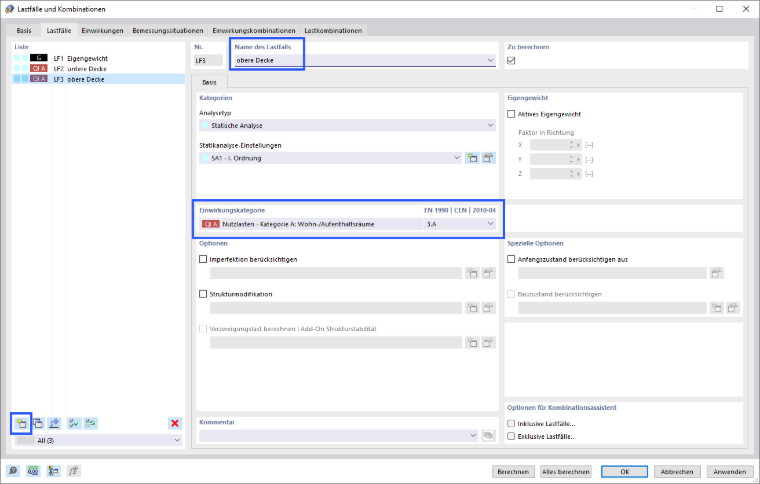Click the import load cases icon below list
The width and height of the screenshot is (760, 484).
point(54,423)
